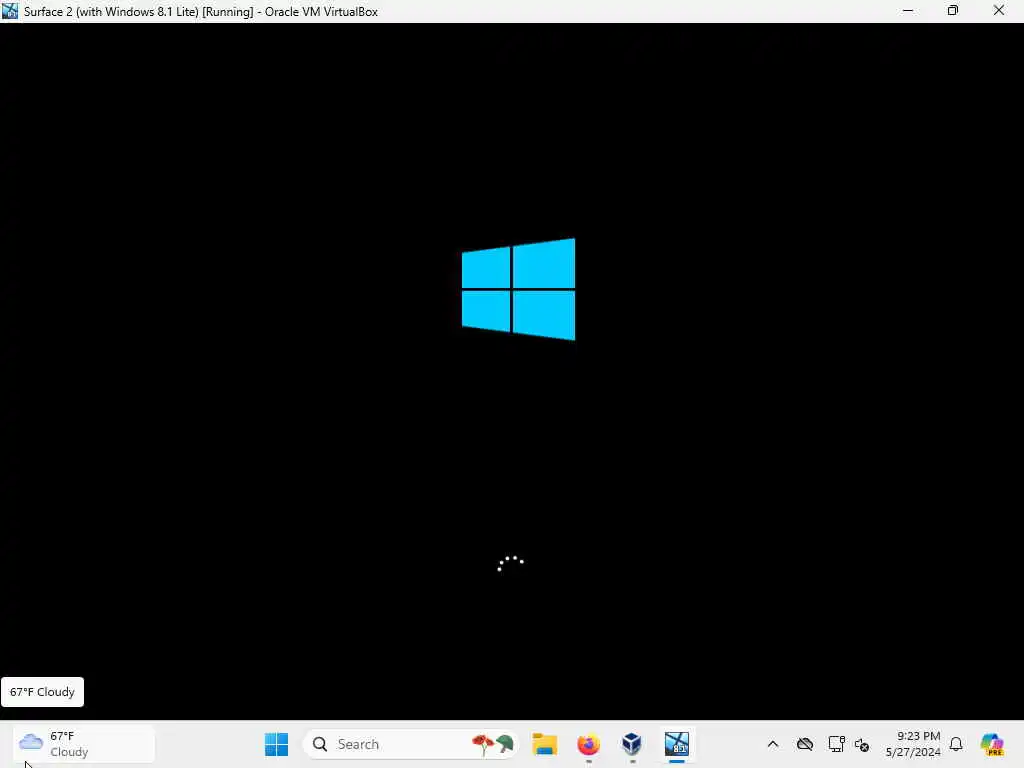Click the VirtualBox window title bar icon
The height and width of the screenshot is (768, 1024).
tap(10, 11)
